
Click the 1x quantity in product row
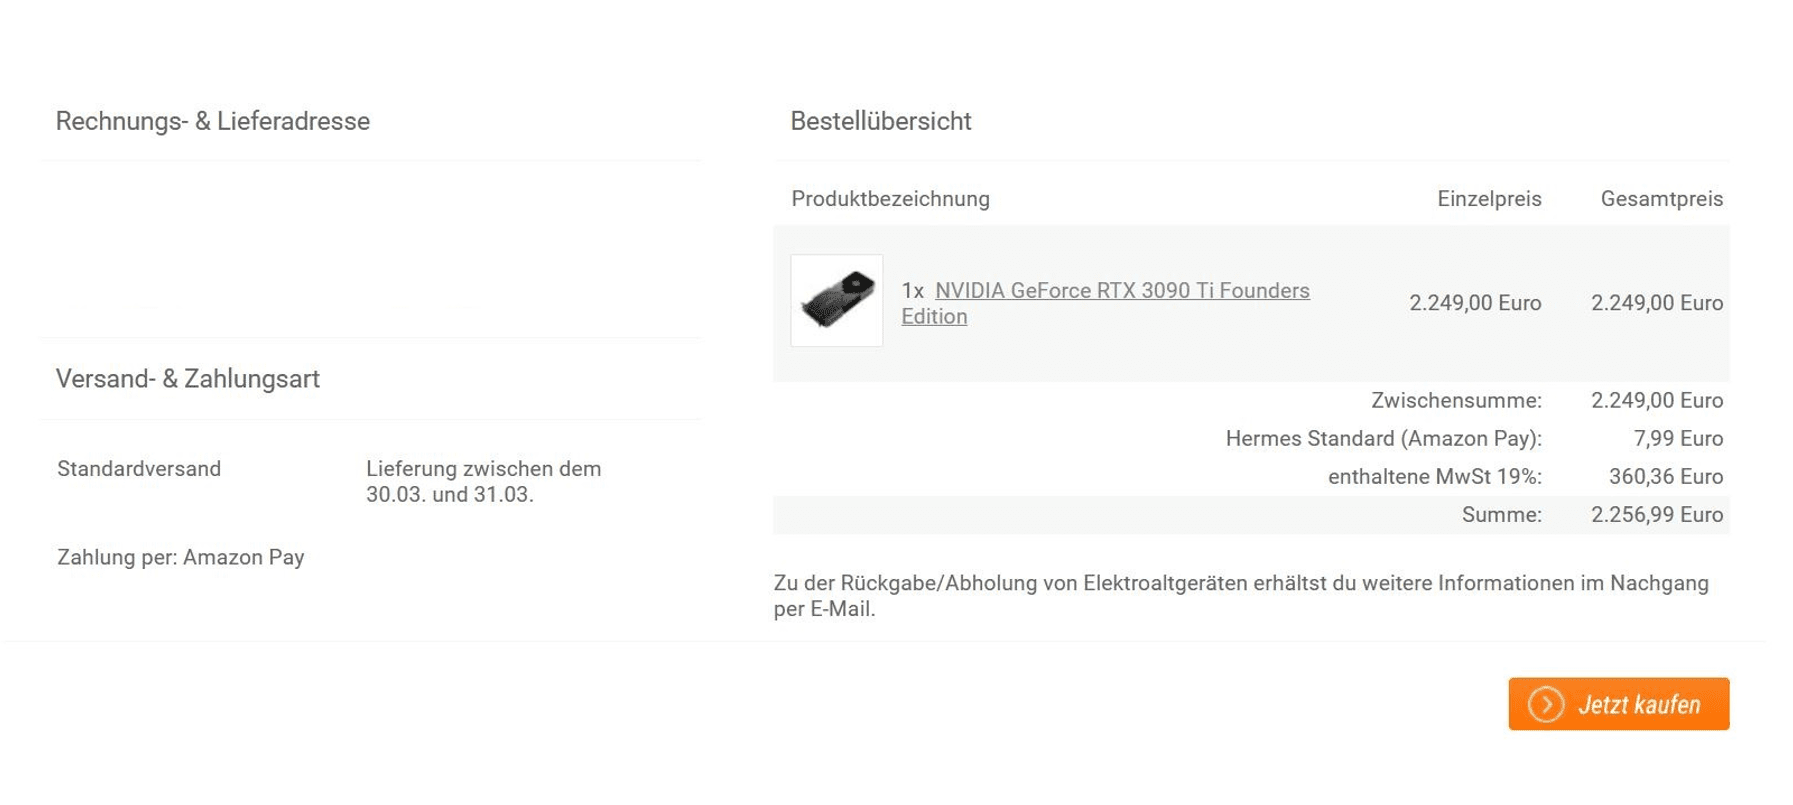tap(912, 291)
